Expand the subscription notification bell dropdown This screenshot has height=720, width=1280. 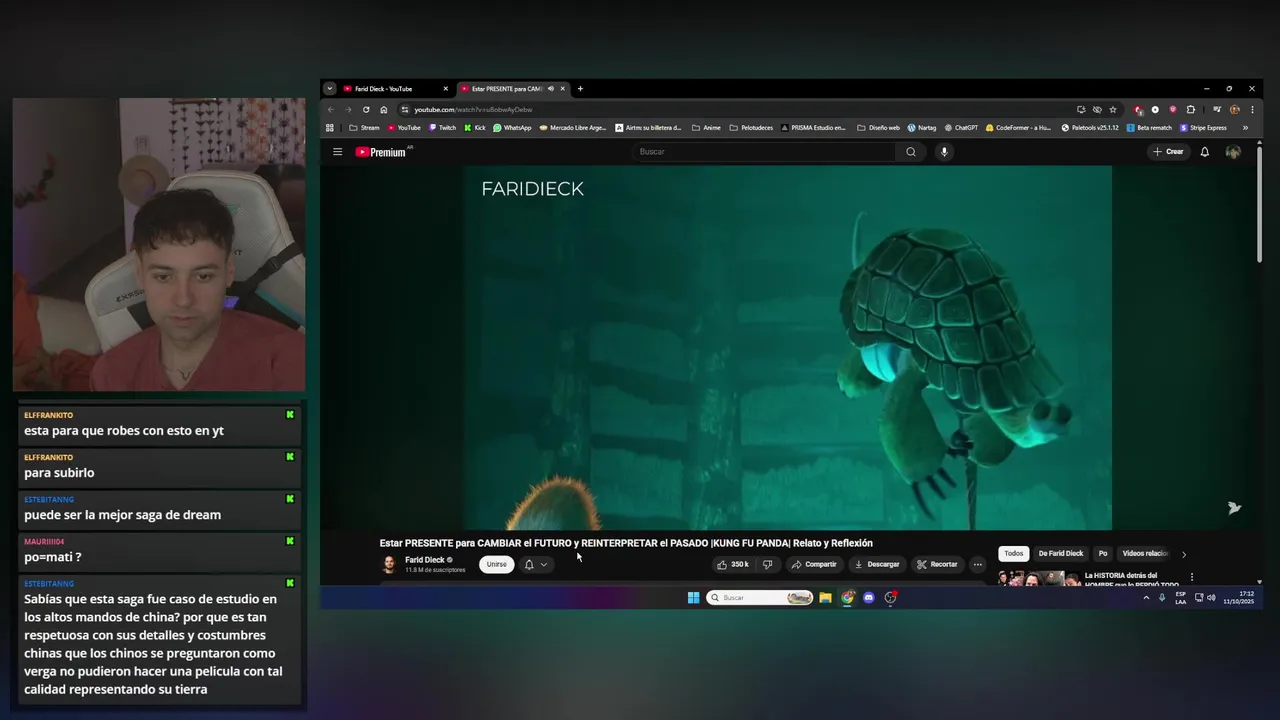[536, 564]
